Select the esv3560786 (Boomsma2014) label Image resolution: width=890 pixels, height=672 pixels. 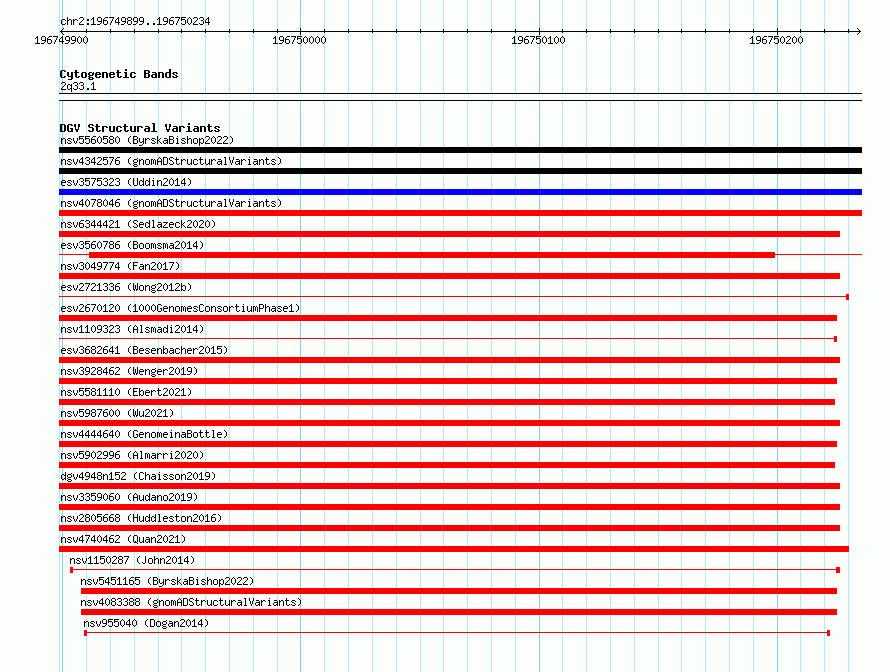[x=132, y=245]
